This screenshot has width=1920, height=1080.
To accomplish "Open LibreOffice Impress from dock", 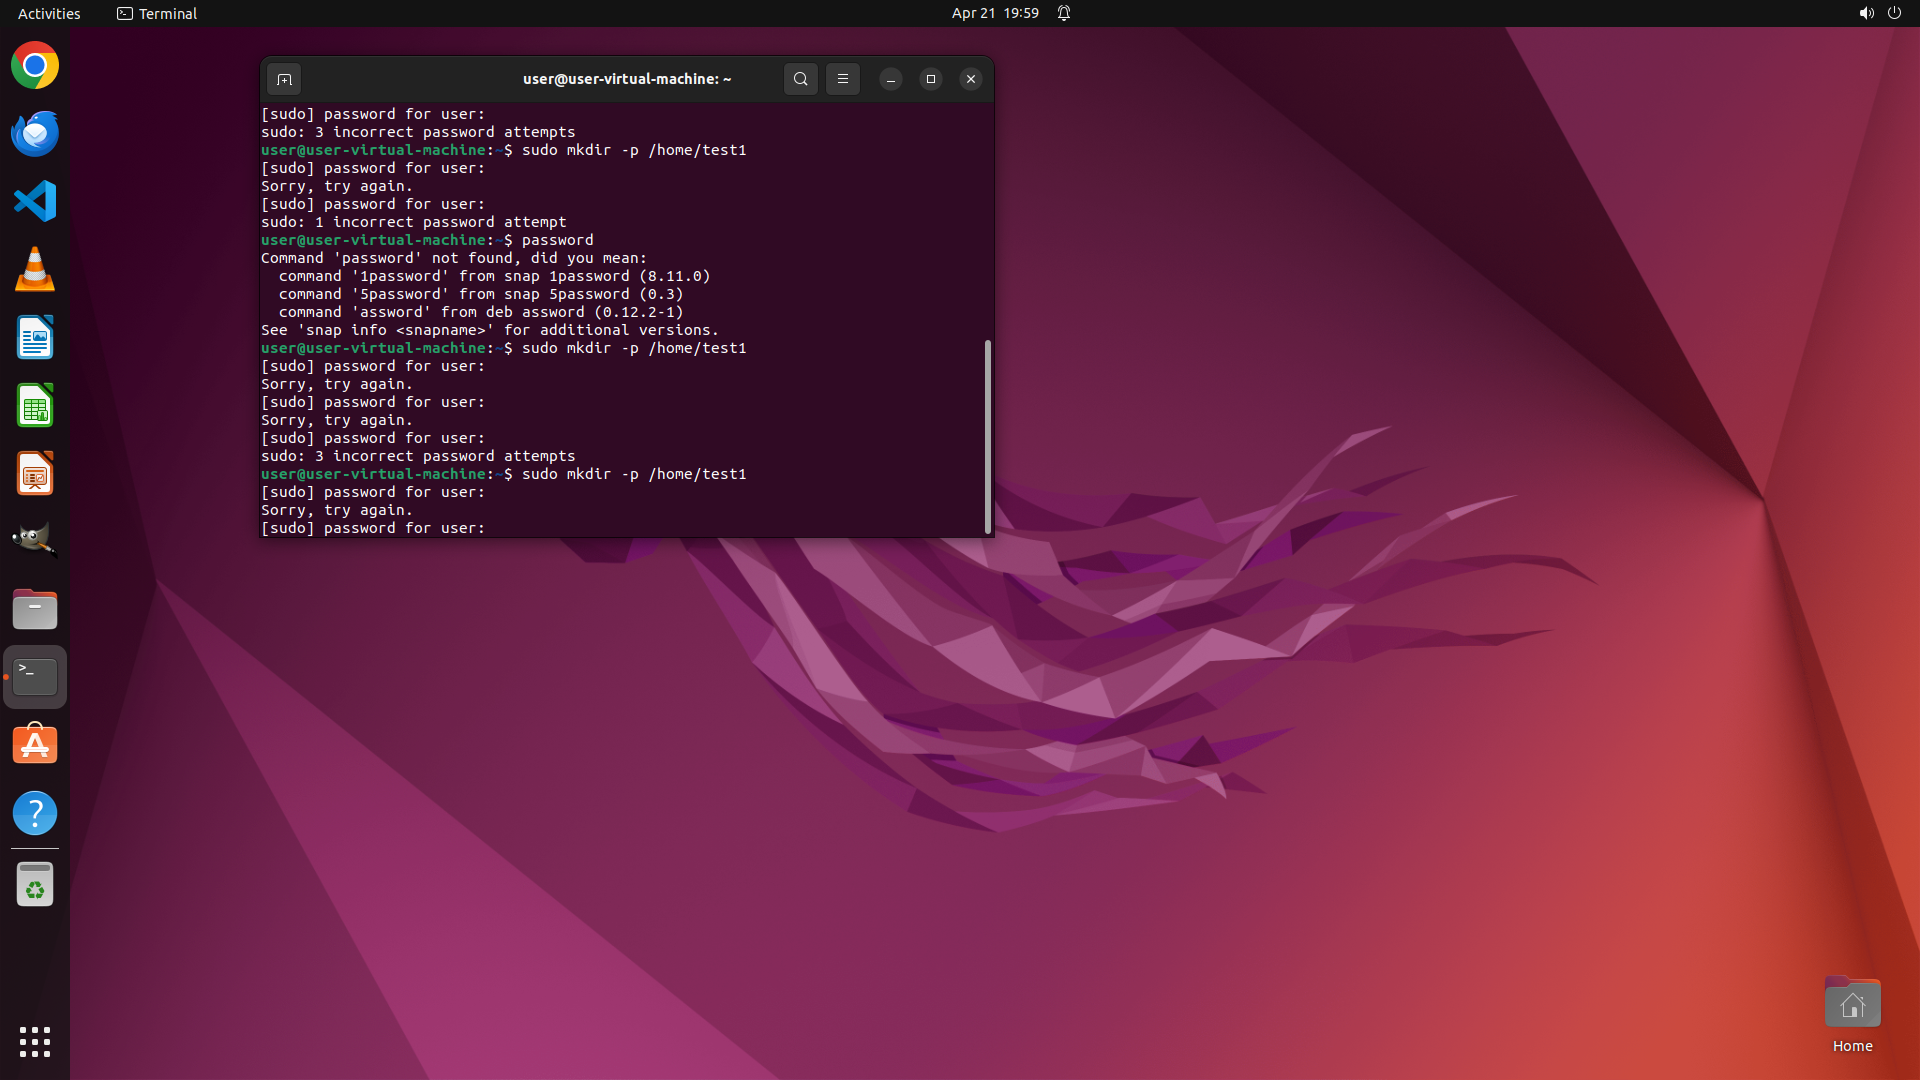I will click(x=35, y=474).
